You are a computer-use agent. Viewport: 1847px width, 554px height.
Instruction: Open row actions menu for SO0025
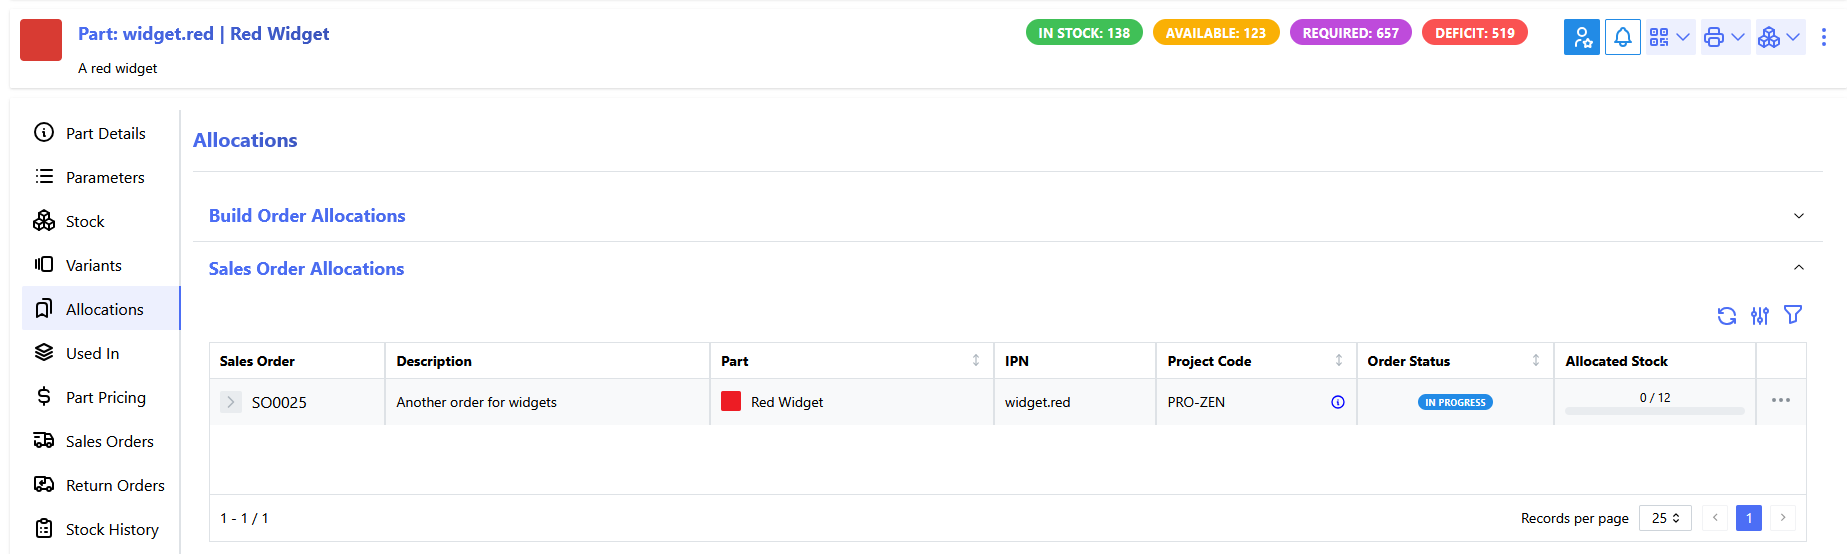coord(1780,400)
